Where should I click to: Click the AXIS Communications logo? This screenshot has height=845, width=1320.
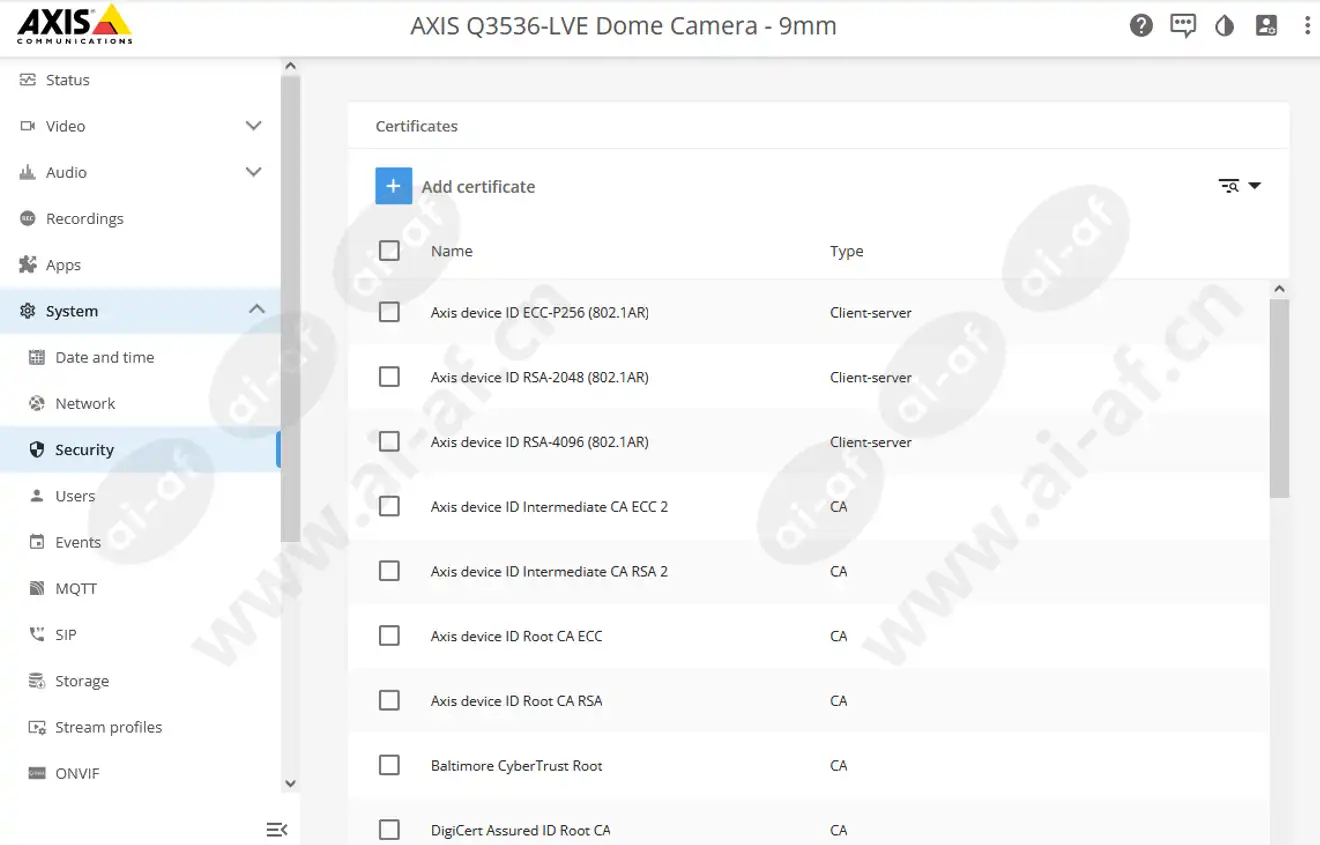(75, 24)
